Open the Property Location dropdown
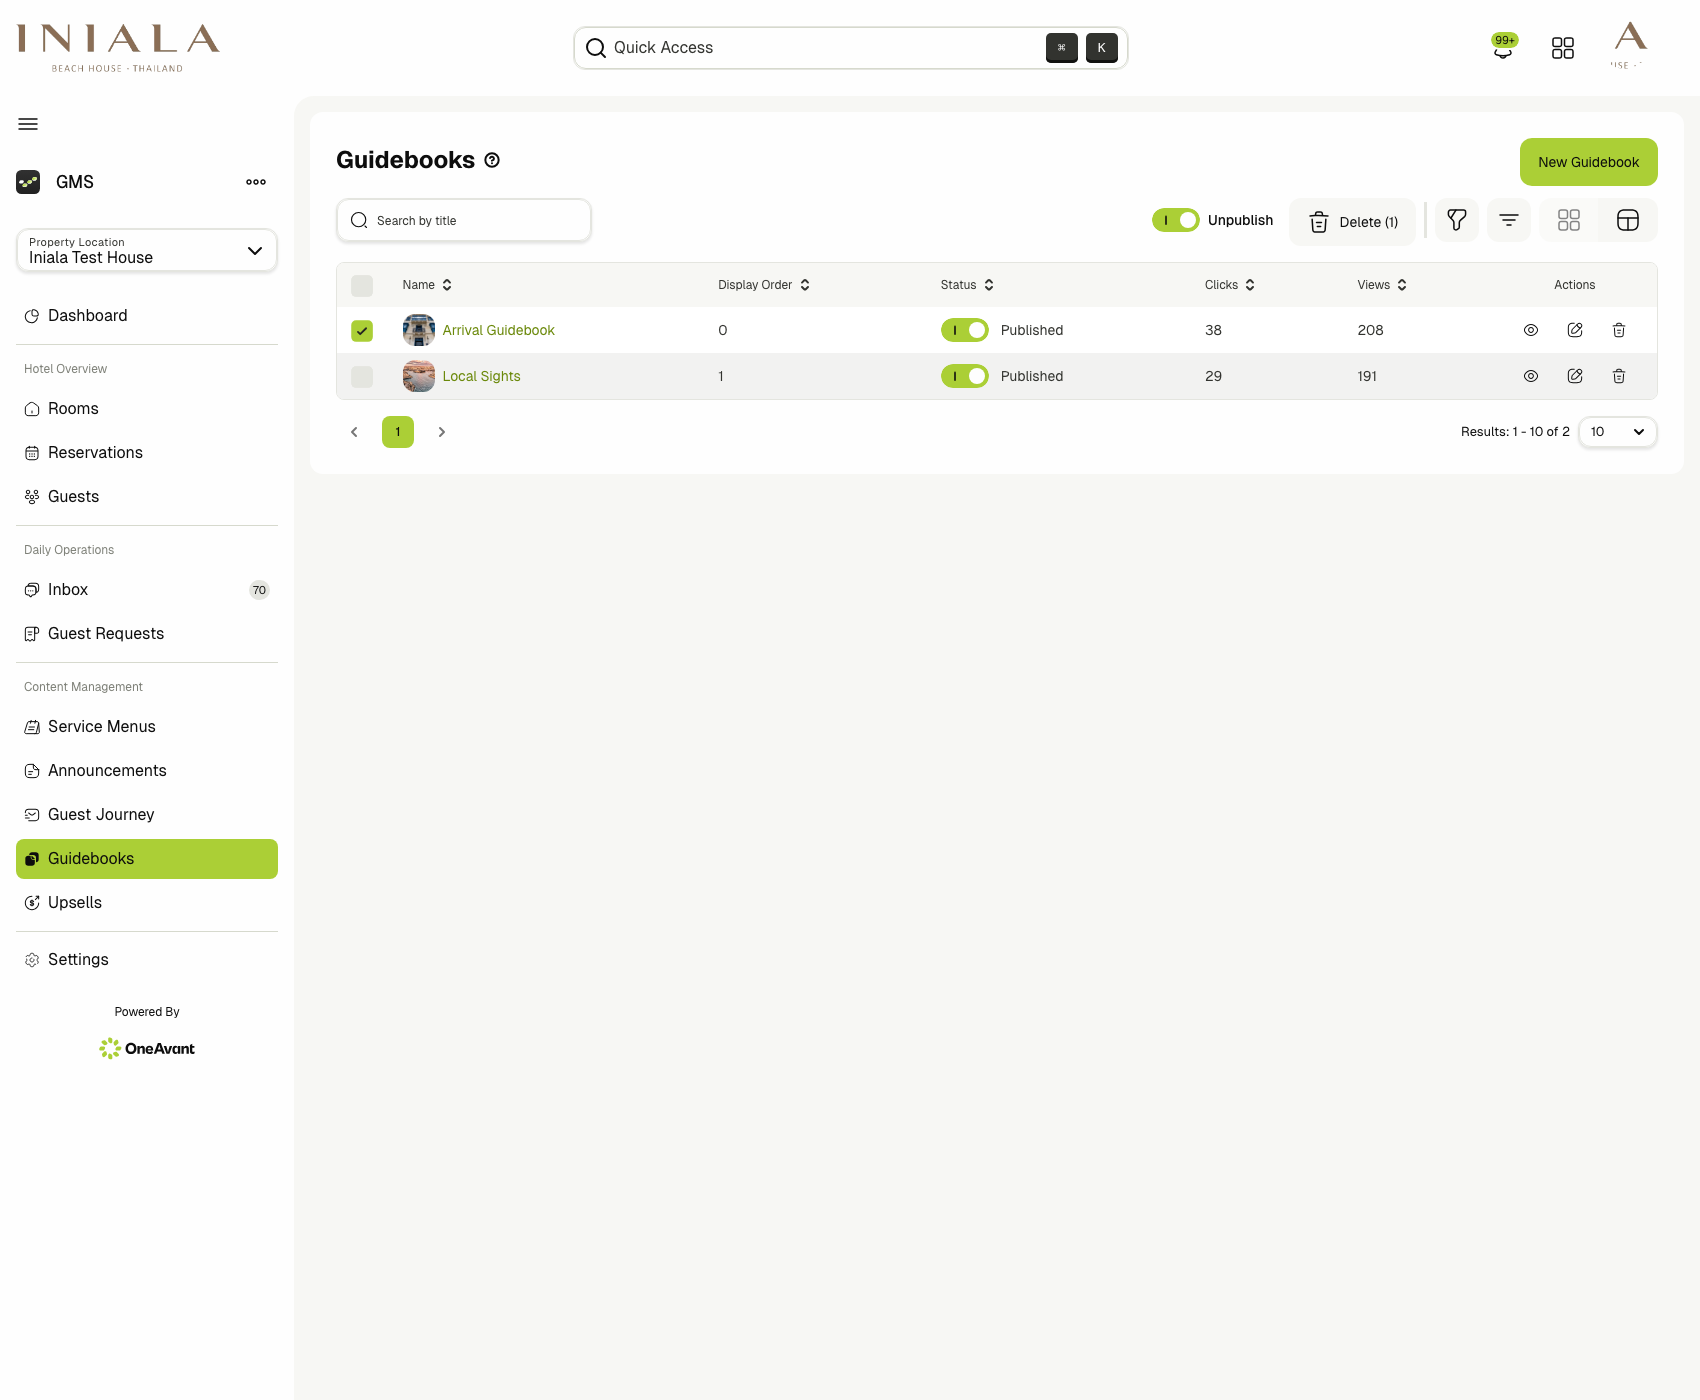 coord(146,250)
